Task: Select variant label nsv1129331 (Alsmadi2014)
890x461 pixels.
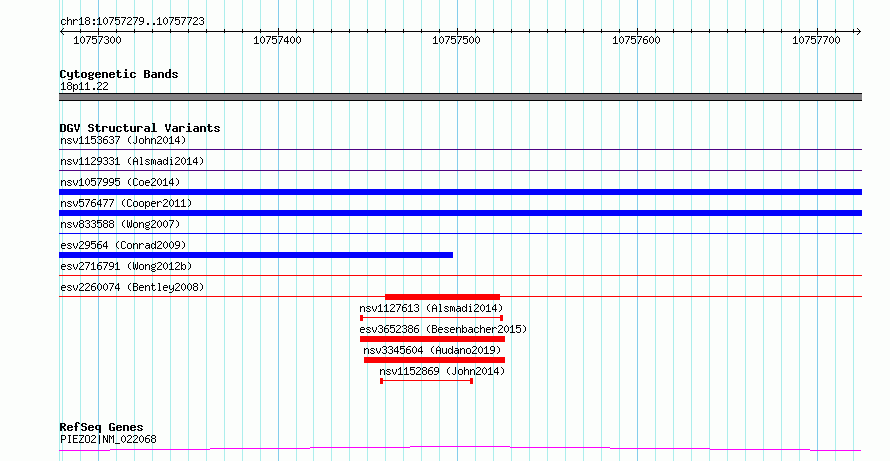Action: coord(132,161)
